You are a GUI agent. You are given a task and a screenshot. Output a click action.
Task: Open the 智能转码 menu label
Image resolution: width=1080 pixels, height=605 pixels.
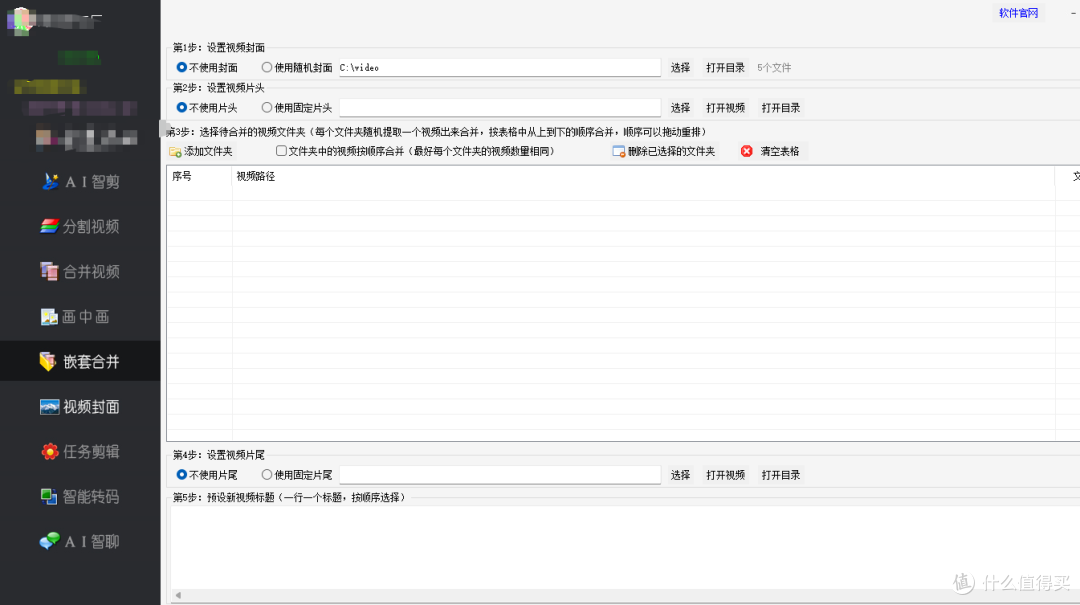click(x=91, y=497)
